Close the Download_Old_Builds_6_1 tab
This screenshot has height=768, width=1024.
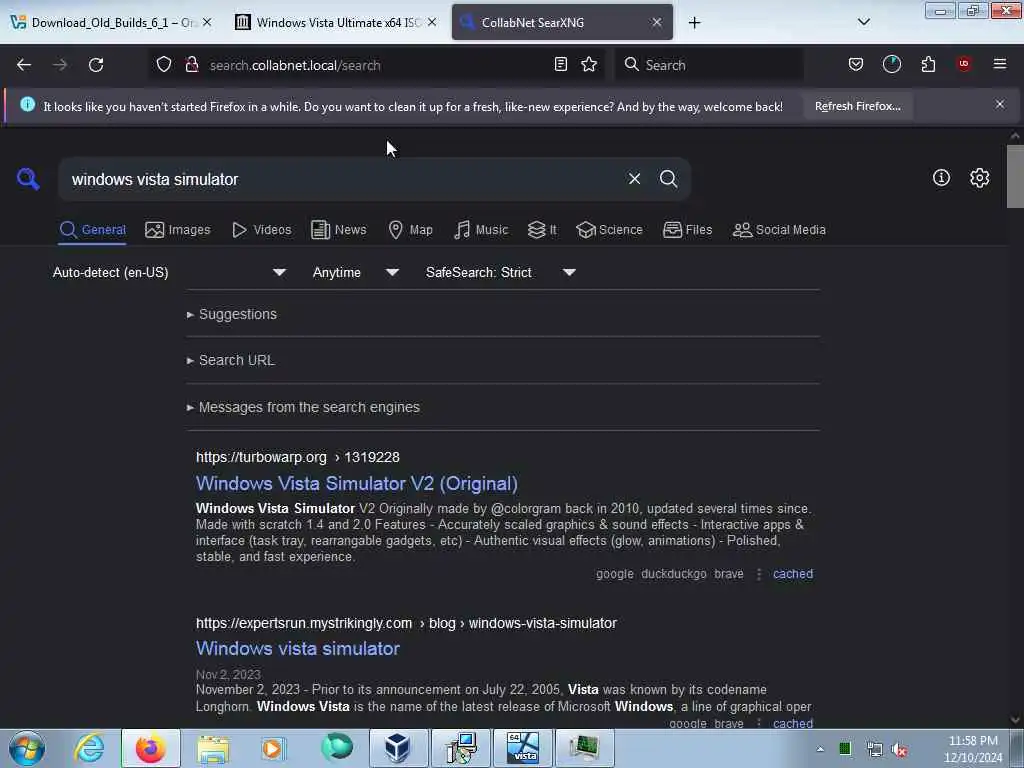coord(207,22)
